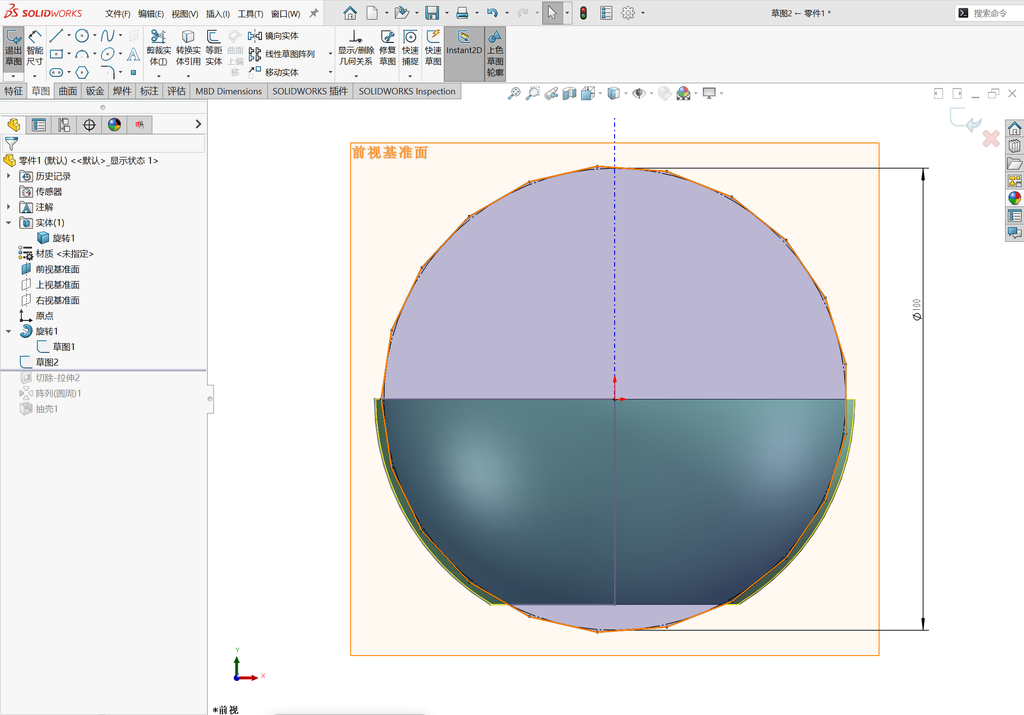Viewport: 1024px width, 715px height.
Task: Switch to the MBD Dimensions tab
Action: 229,91
